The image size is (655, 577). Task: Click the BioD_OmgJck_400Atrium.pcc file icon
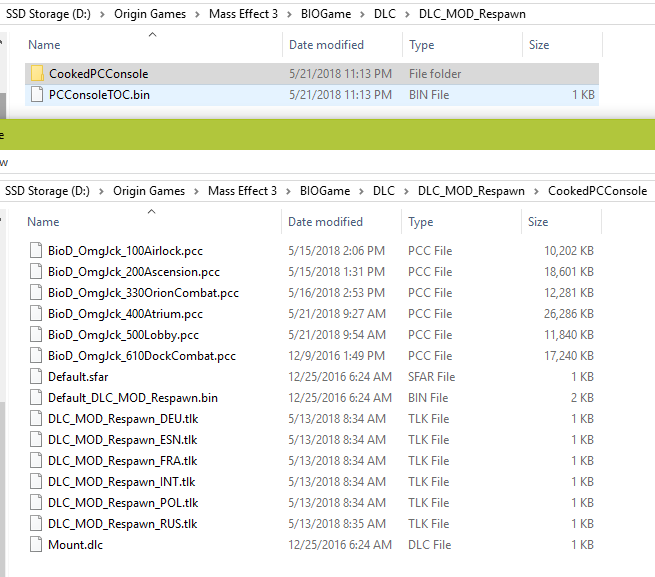click(37, 314)
